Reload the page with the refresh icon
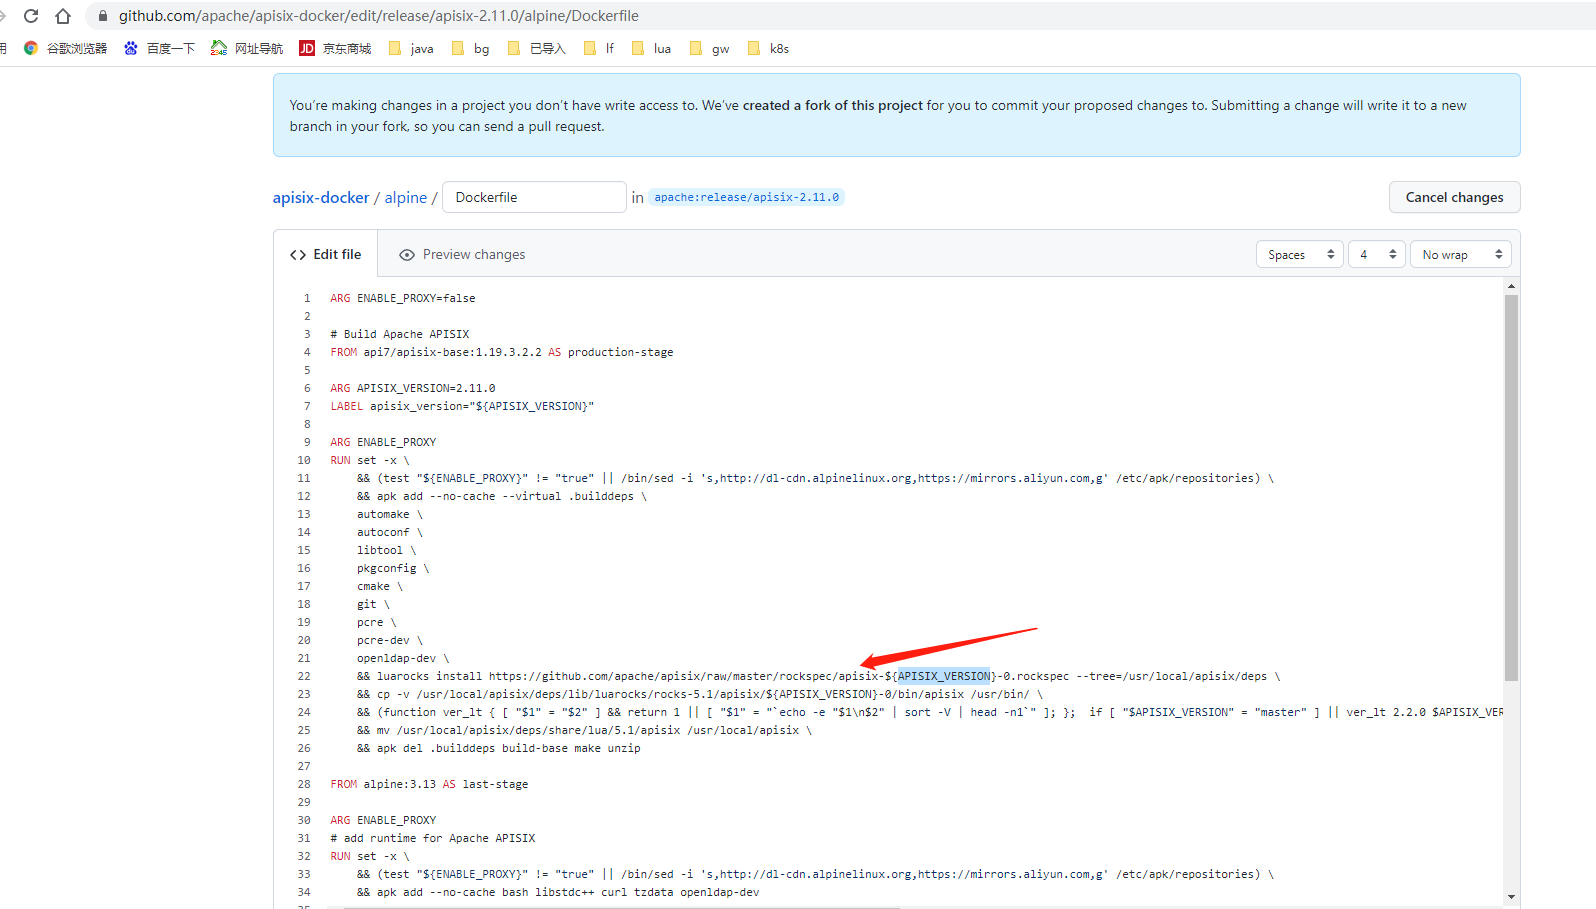This screenshot has width=1596, height=909. click(x=31, y=16)
